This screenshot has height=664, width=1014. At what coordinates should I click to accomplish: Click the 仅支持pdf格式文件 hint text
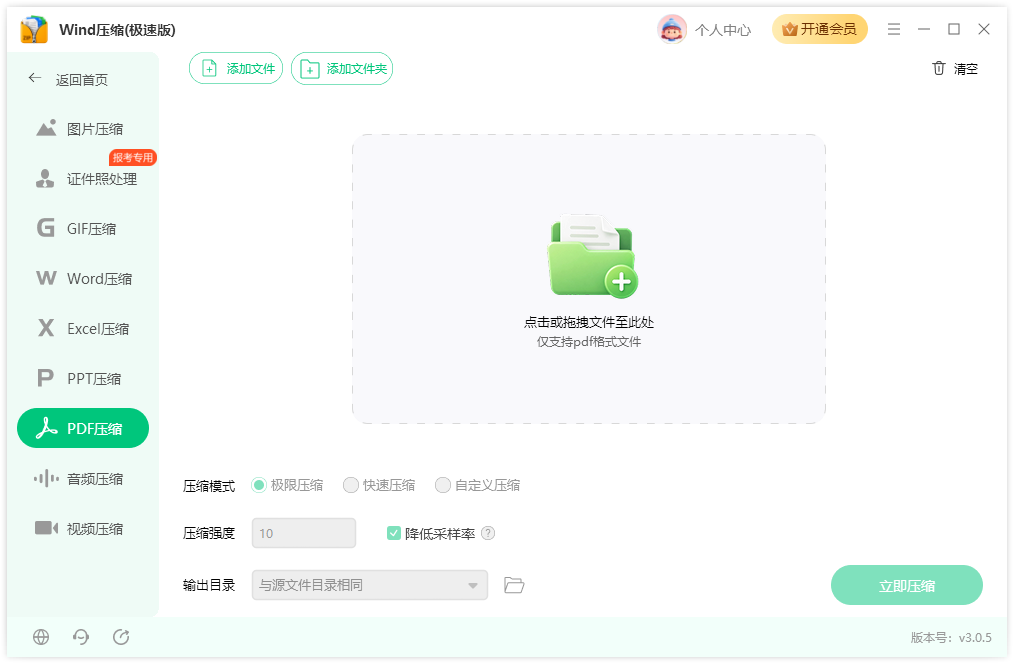click(x=589, y=341)
